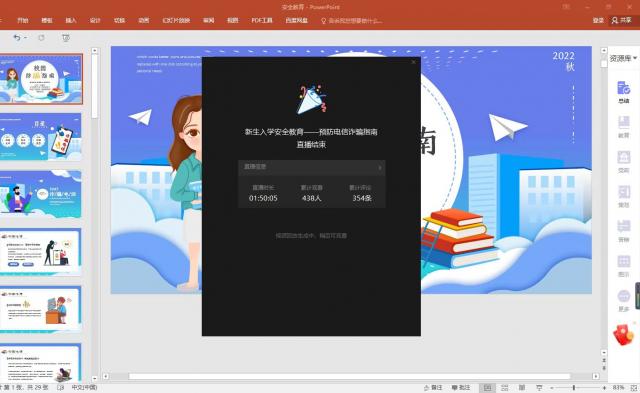Image resolution: width=640 pixels, height=393 pixels.
Task: Click the 更多 more icon in sidebar
Action: tap(623, 300)
